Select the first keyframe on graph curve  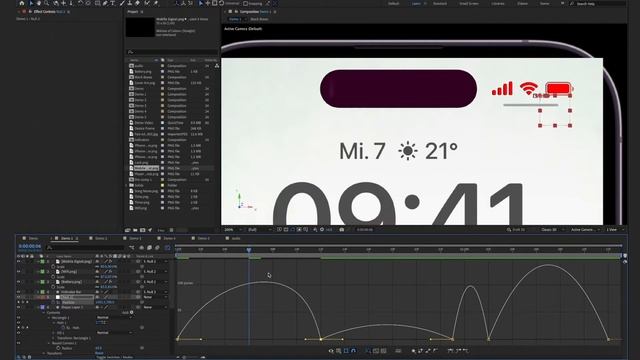click(x=178, y=339)
